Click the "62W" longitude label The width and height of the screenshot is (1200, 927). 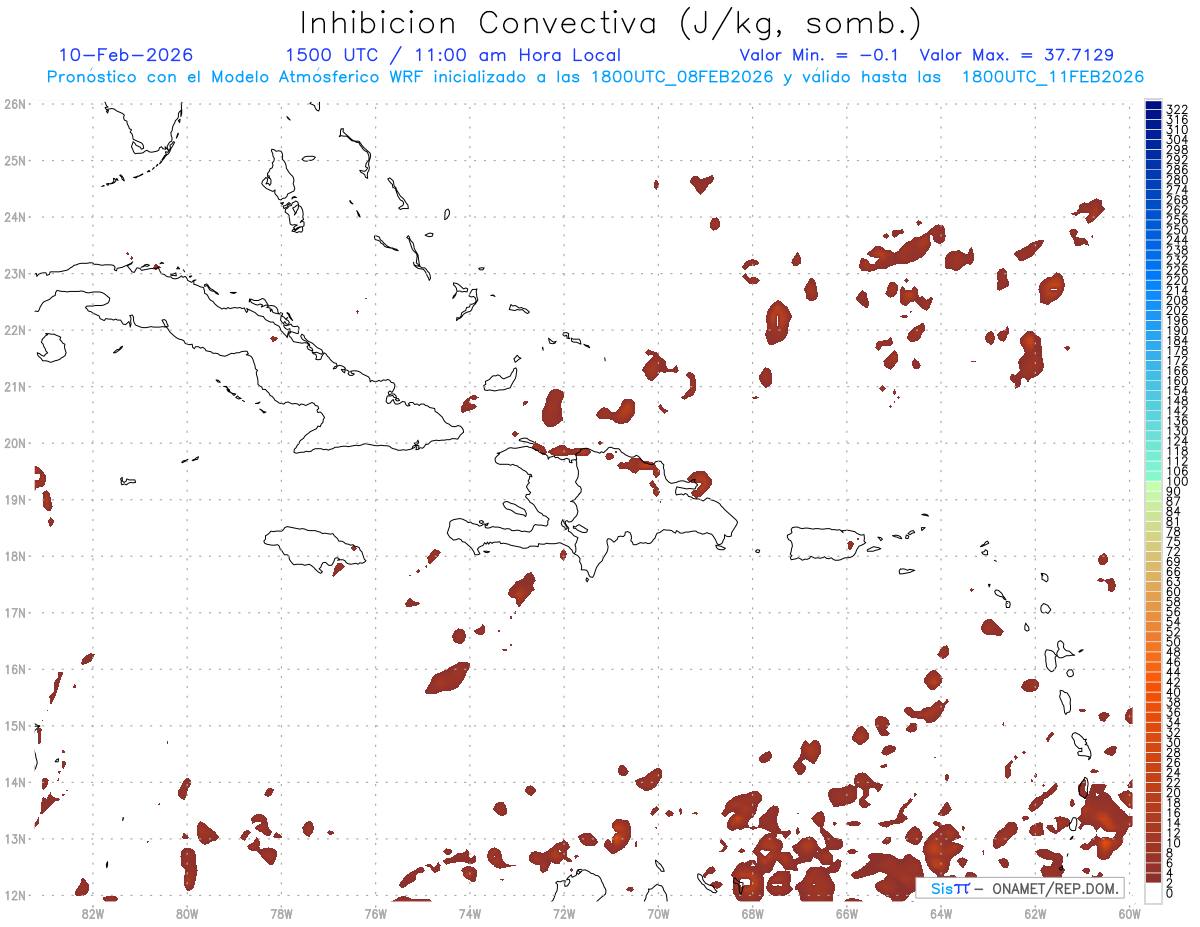click(1035, 913)
